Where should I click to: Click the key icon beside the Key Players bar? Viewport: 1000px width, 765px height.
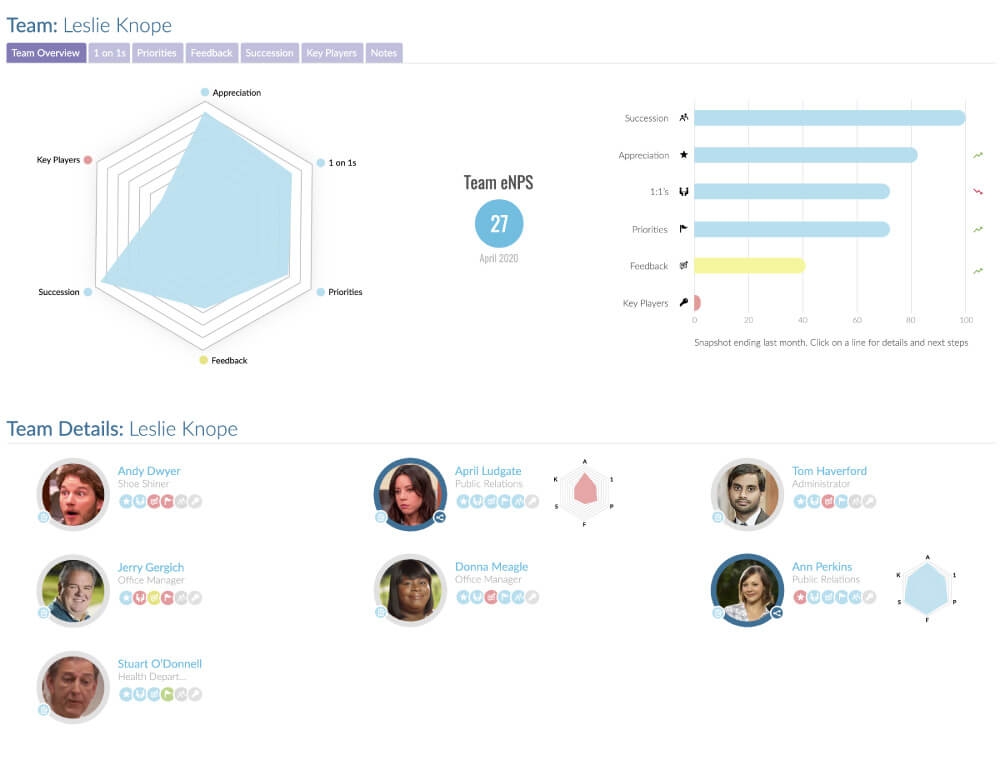click(x=684, y=301)
